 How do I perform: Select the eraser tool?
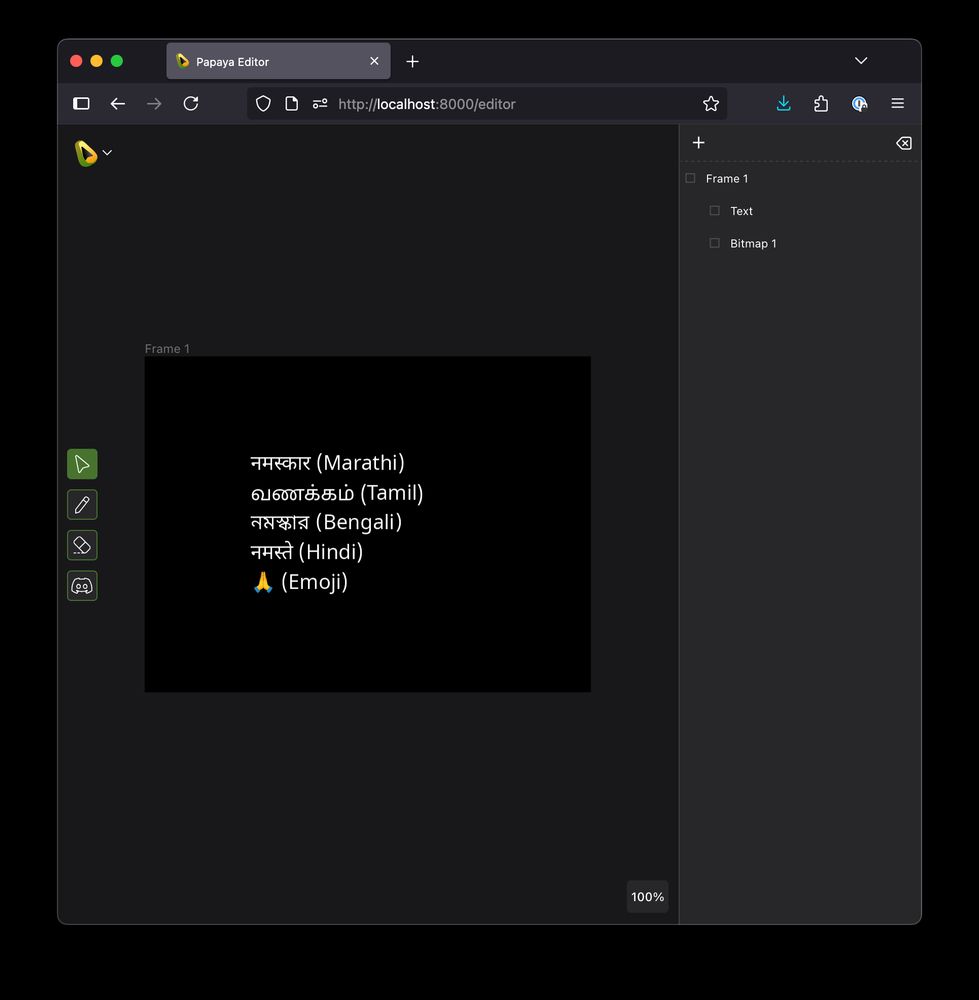pyautogui.click(x=82, y=545)
